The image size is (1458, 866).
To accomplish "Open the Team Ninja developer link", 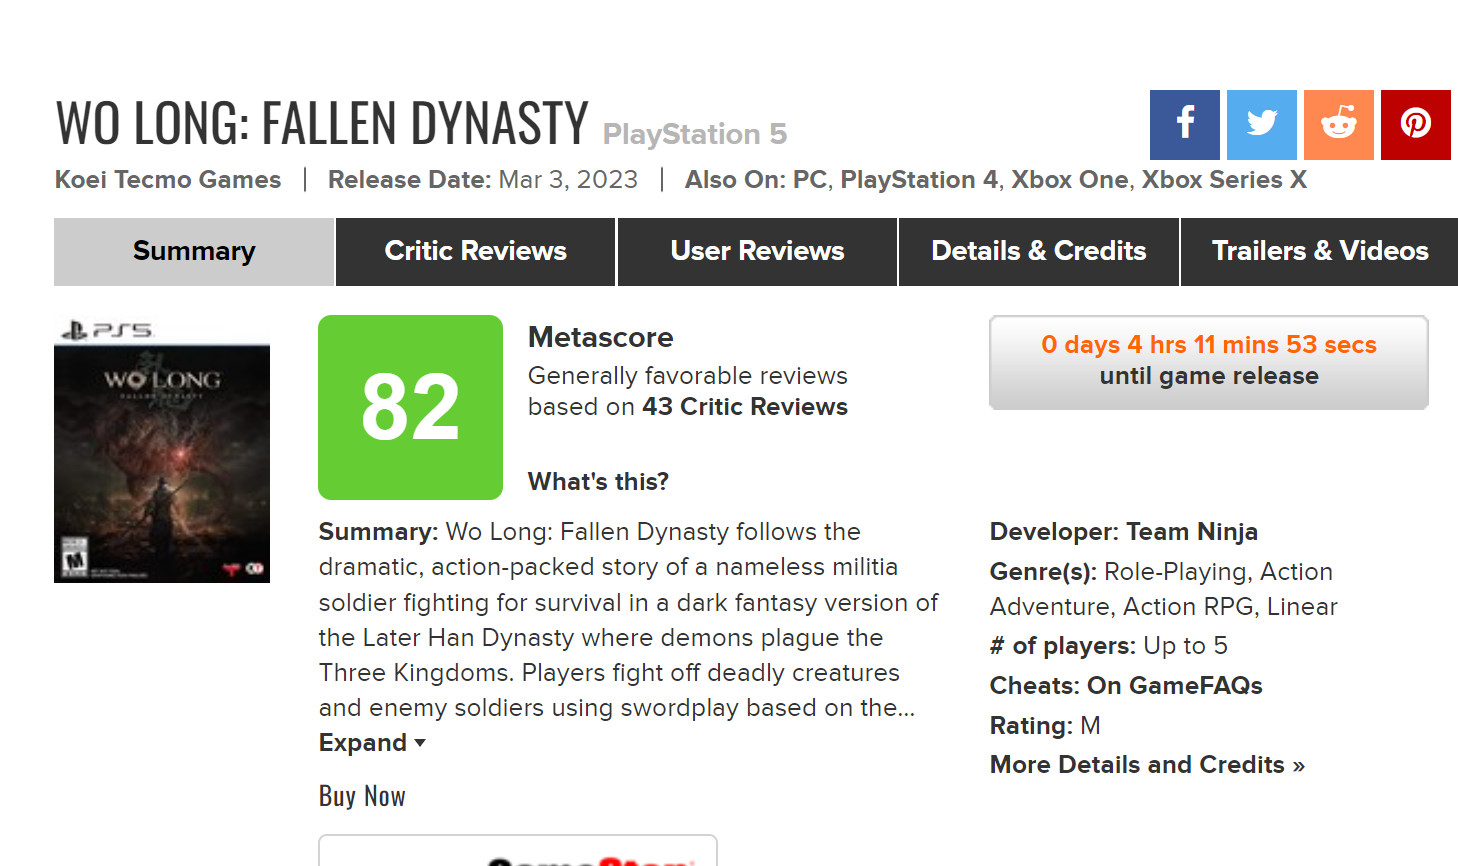I will [1192, 532].
